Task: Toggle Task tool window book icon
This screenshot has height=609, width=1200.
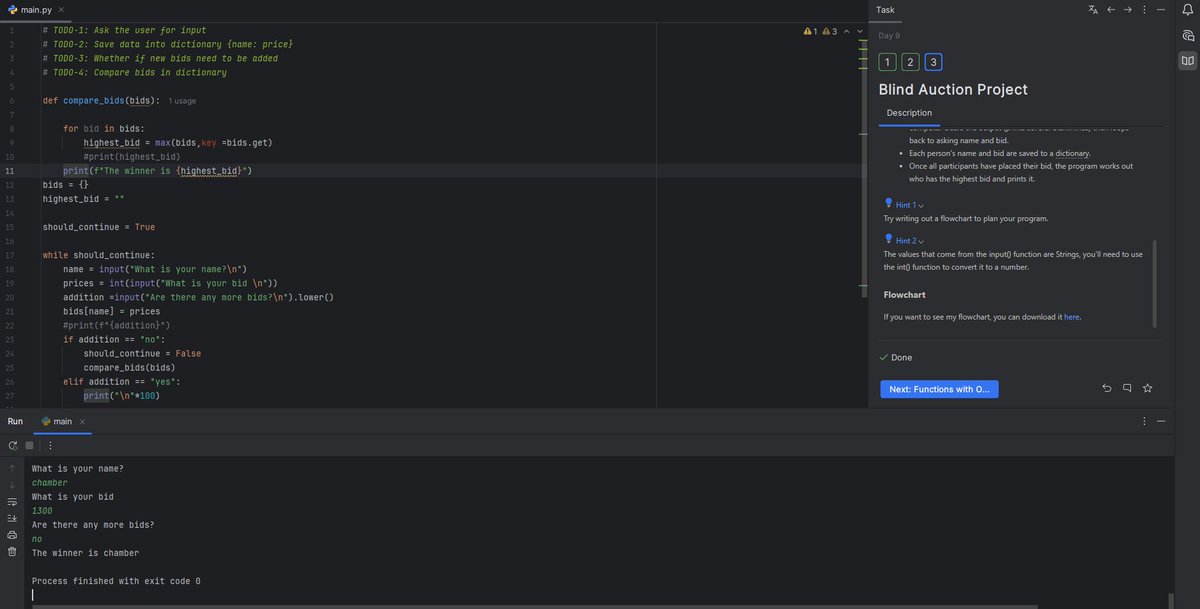Action: (1188, 61)
